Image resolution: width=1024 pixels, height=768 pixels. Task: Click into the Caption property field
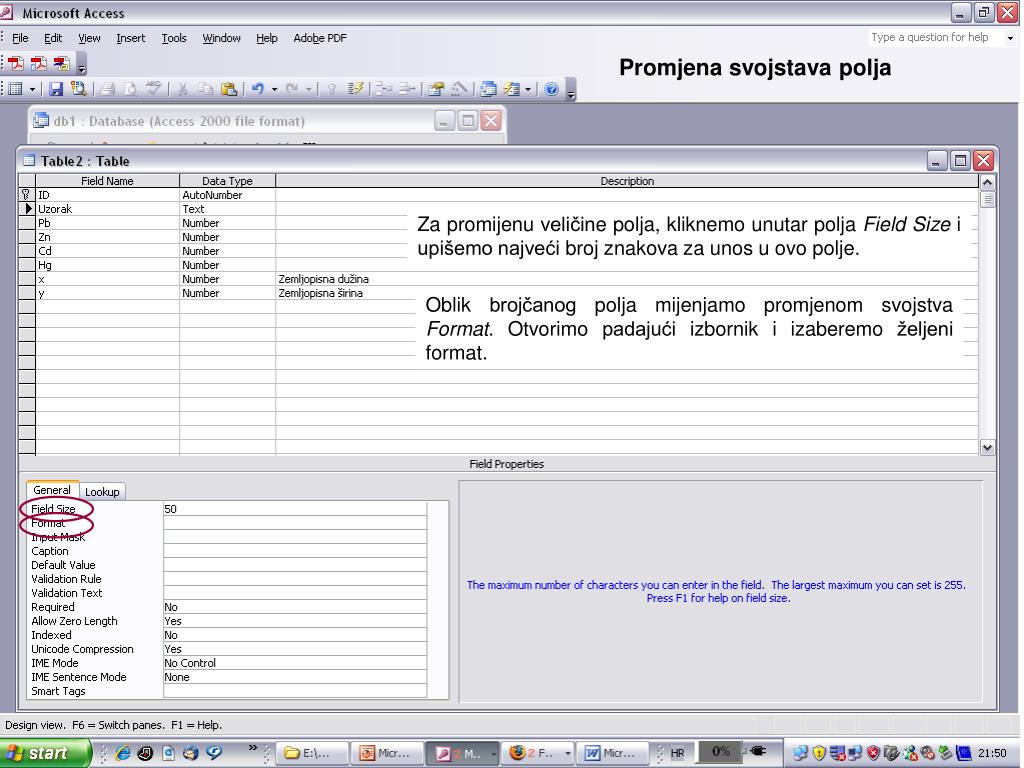[x=295, y=551]
